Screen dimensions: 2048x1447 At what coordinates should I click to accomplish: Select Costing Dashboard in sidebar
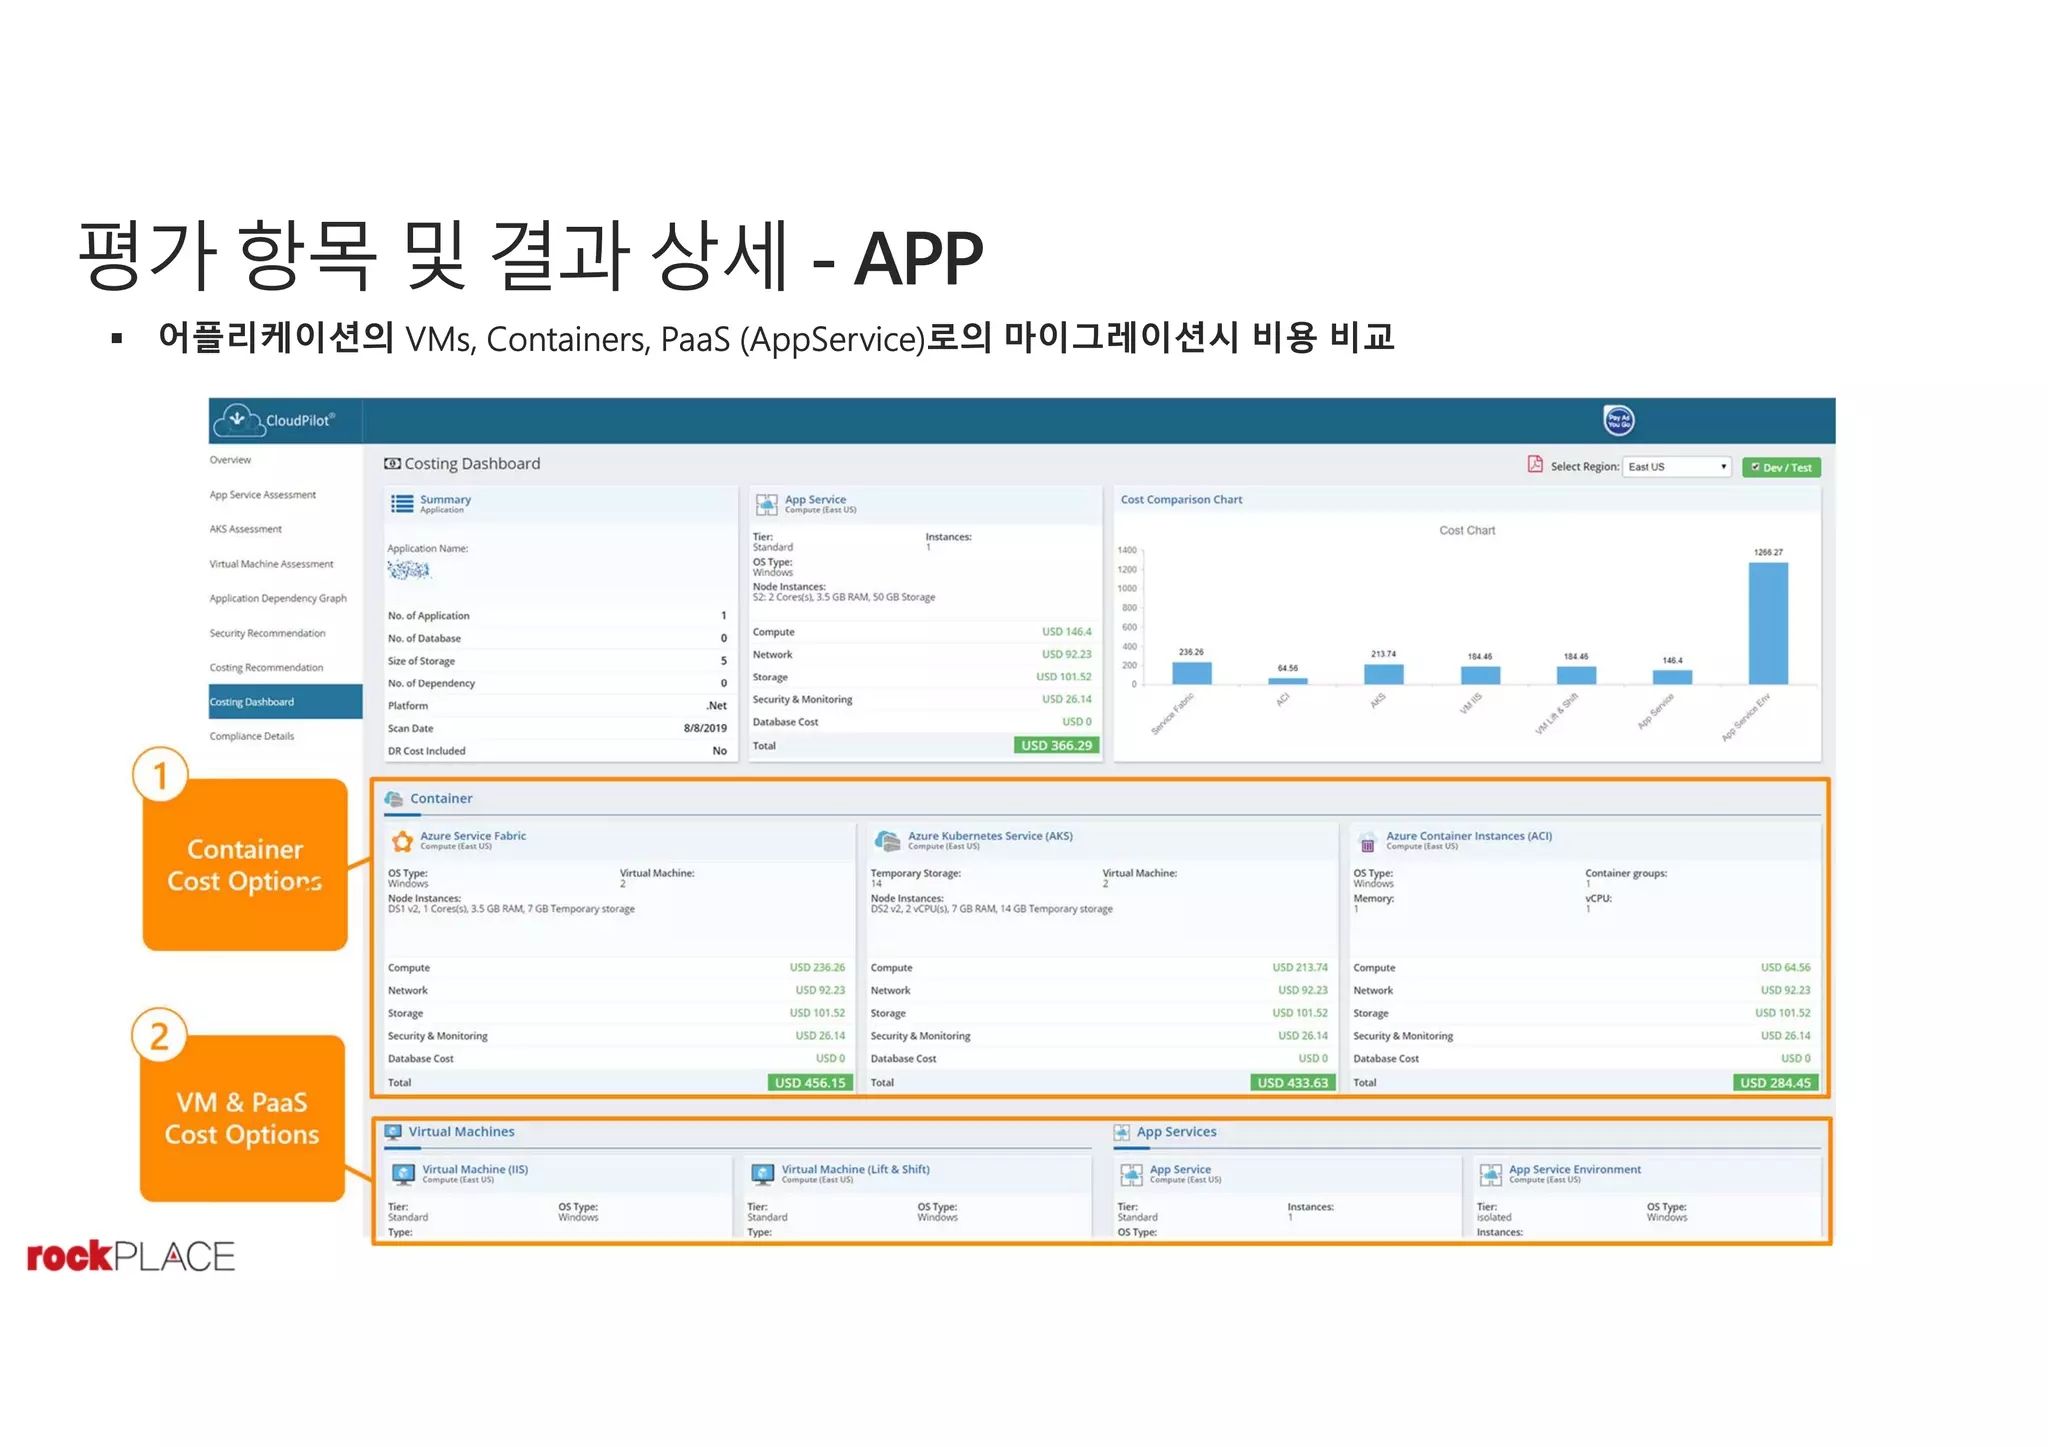click(x=285, y=702)
